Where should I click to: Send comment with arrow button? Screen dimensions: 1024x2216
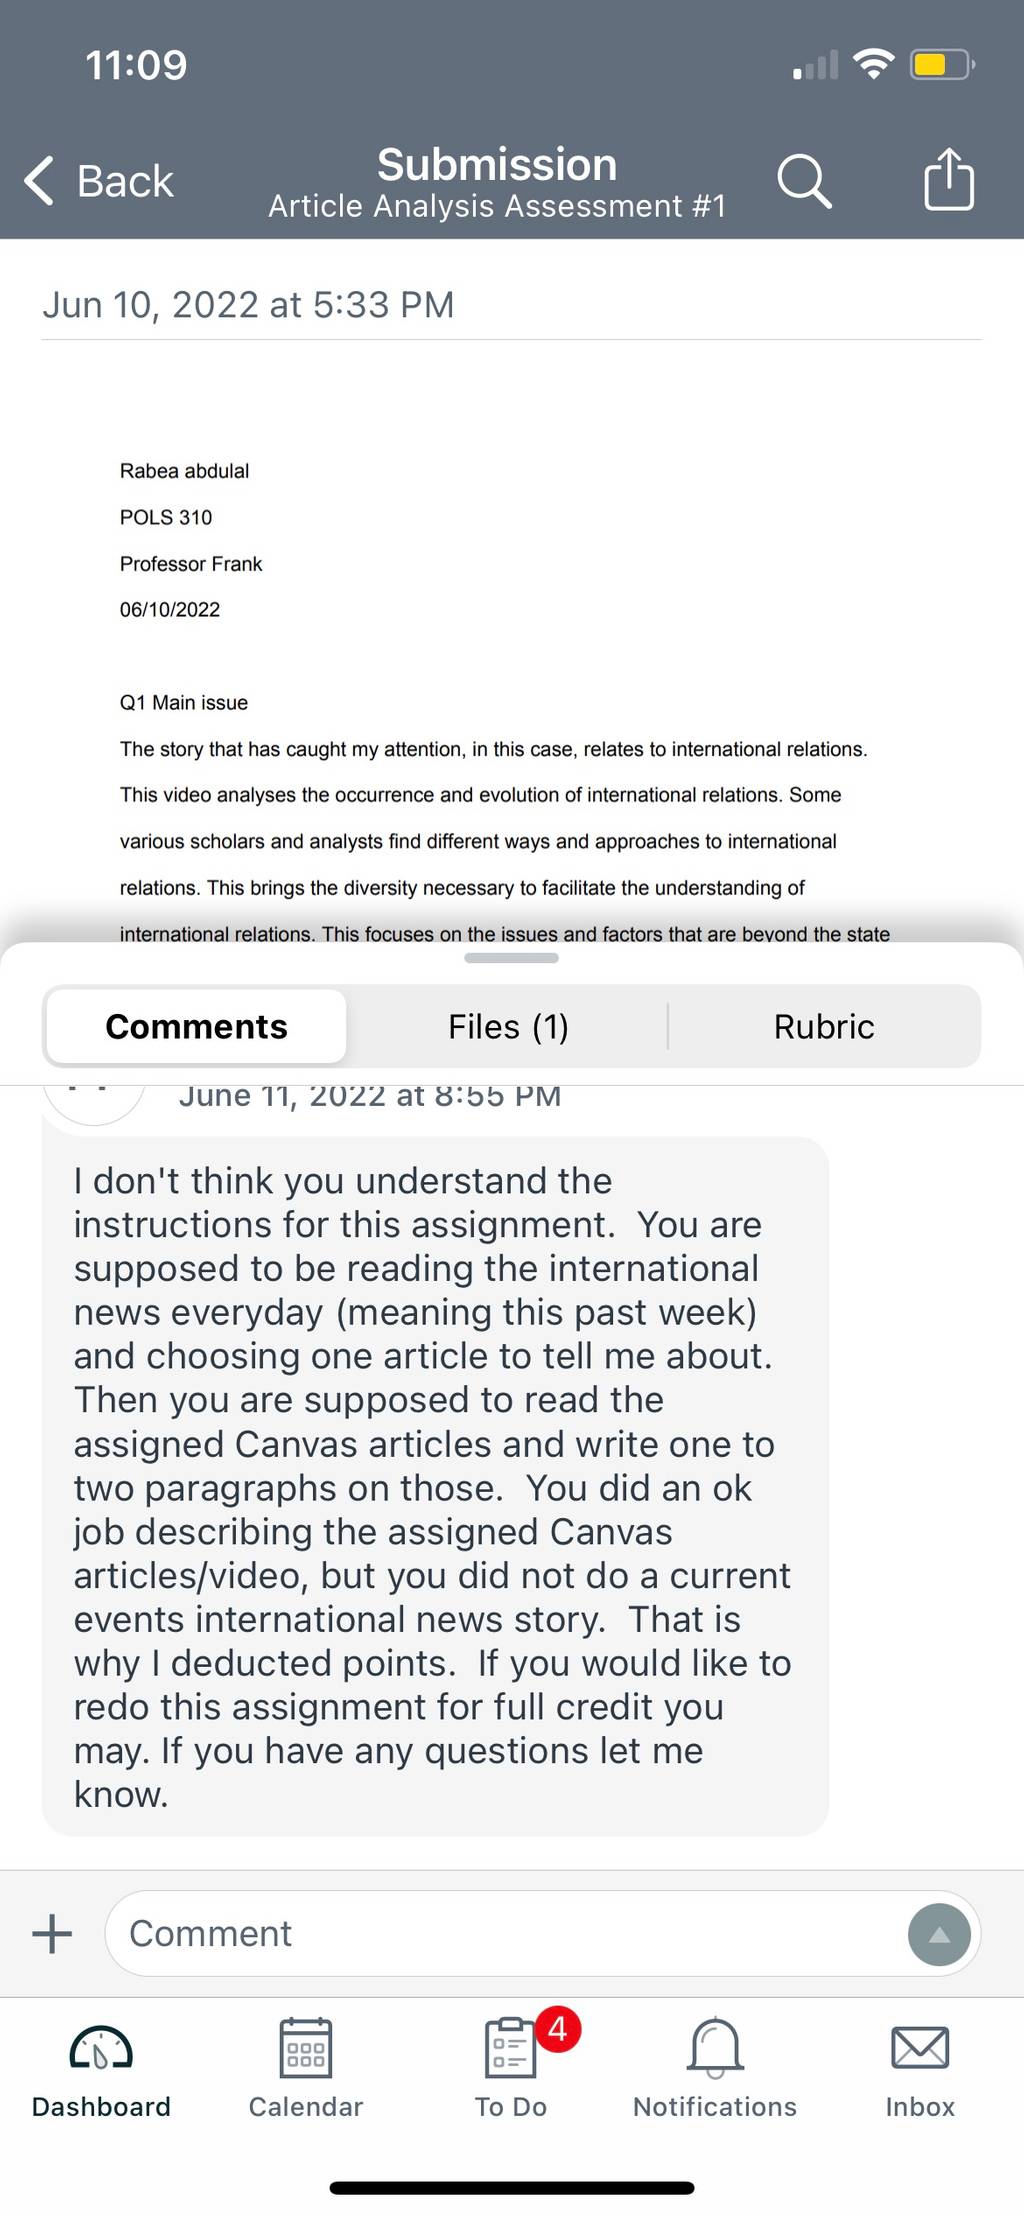[939, 1934]
